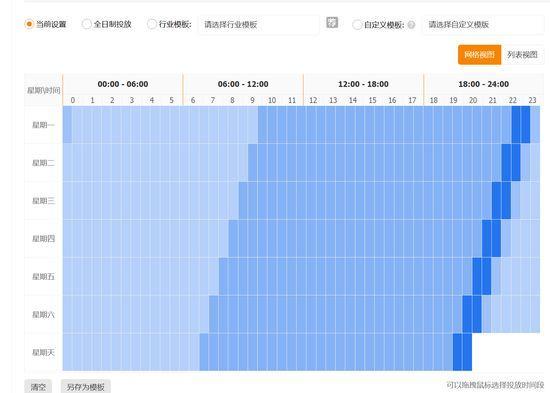Select the first half-hour cell in the 星期一 row

67,125
